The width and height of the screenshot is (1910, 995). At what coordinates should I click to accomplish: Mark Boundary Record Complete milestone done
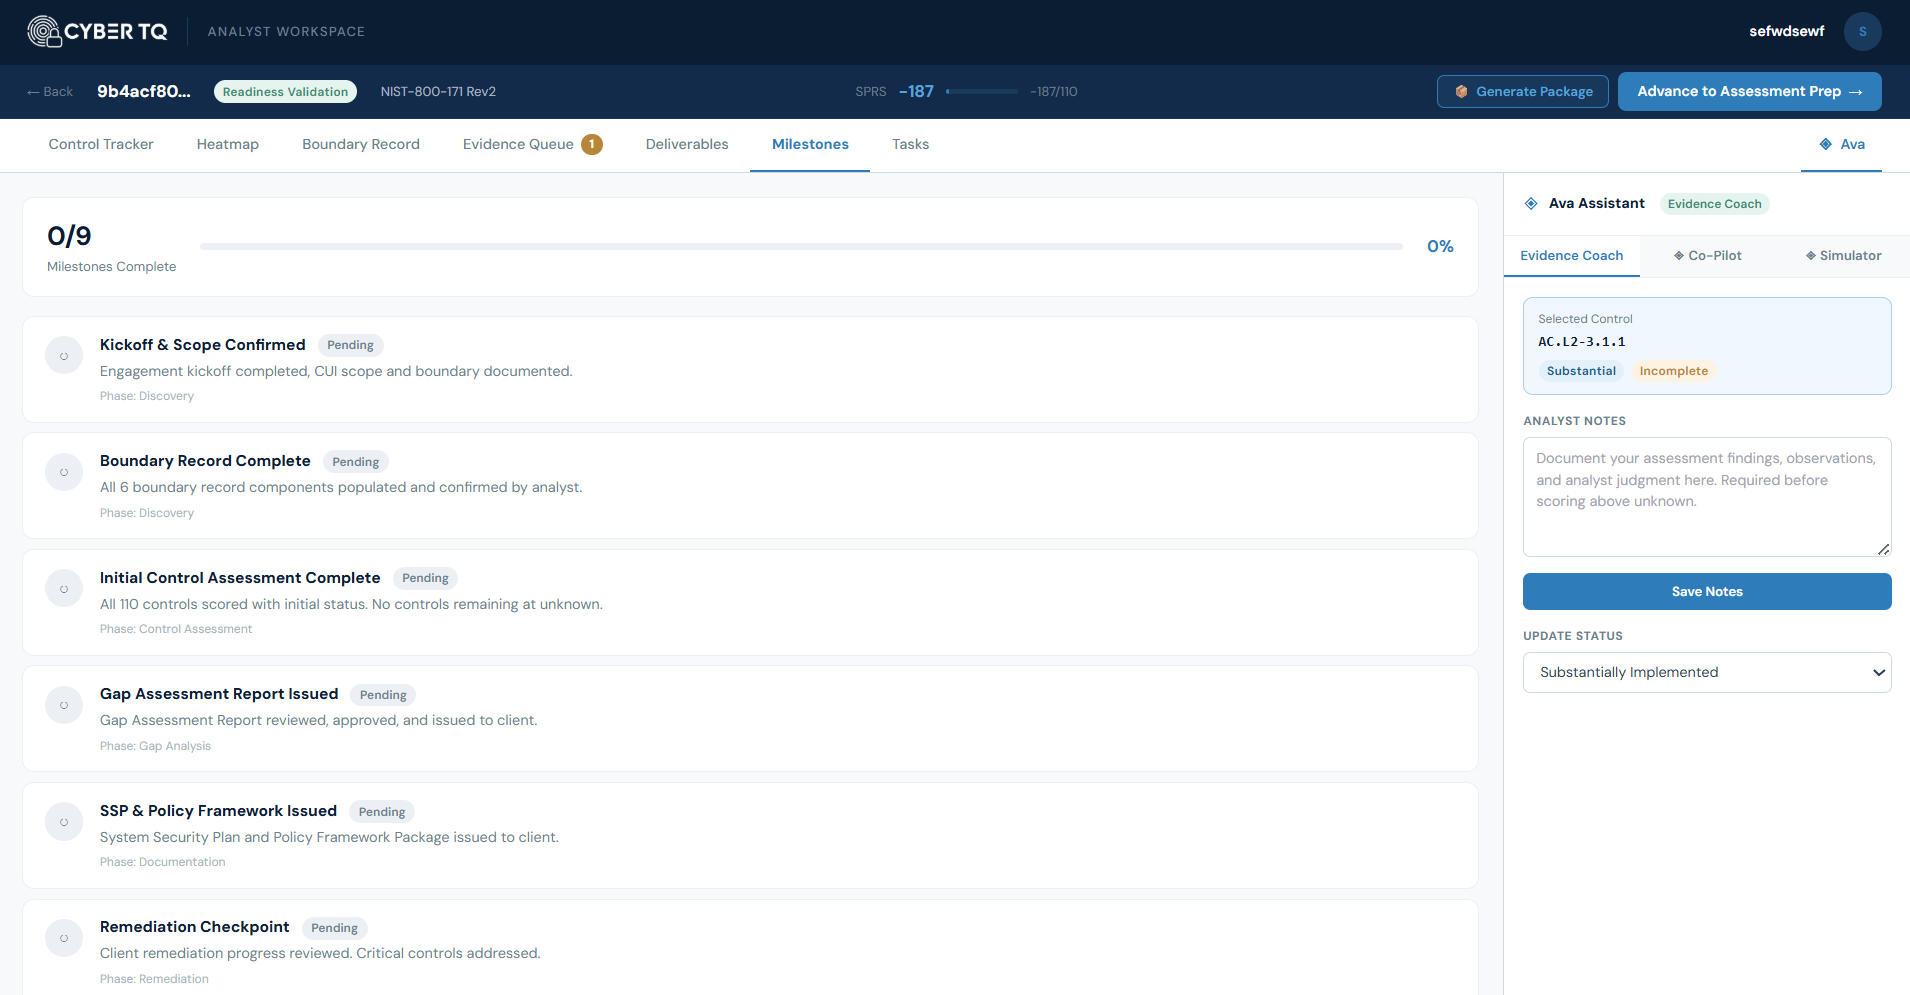(64, 472)
